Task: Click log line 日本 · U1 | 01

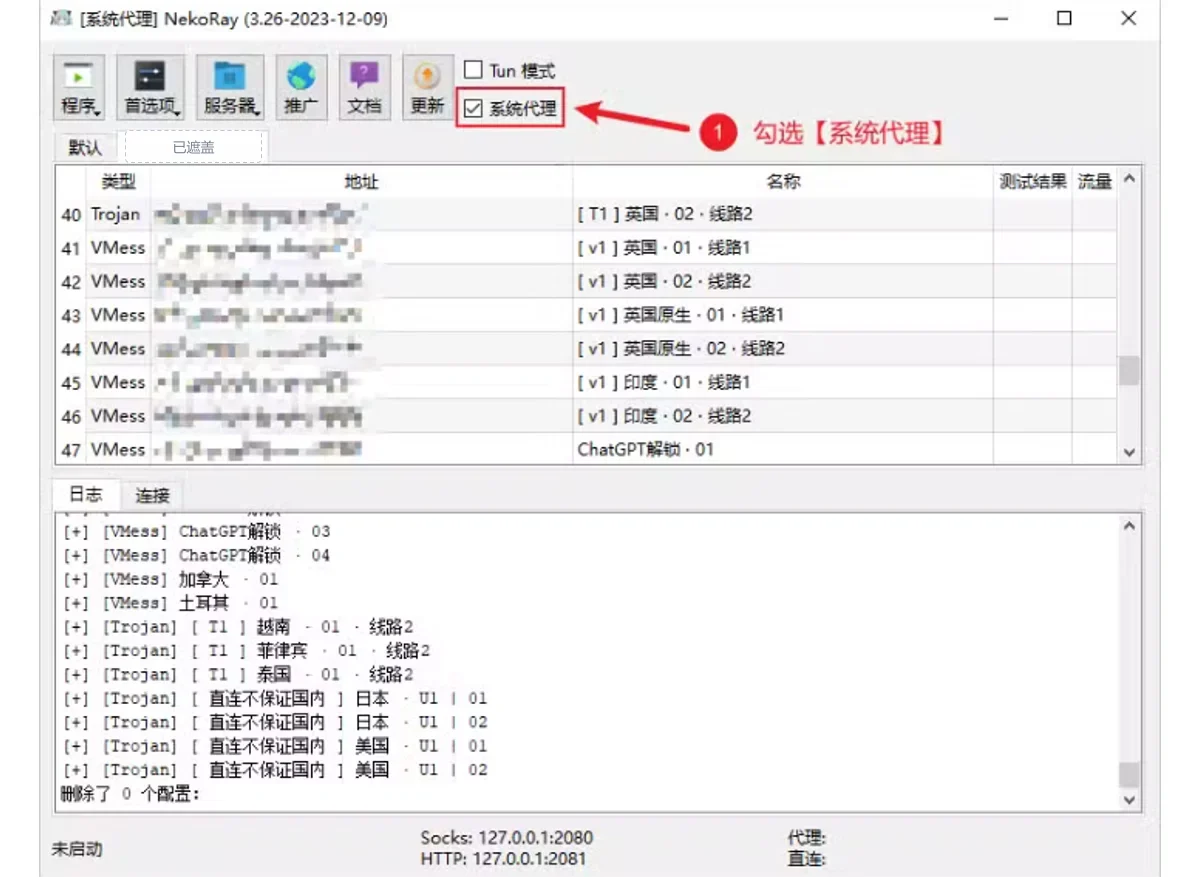Action: 275,698
